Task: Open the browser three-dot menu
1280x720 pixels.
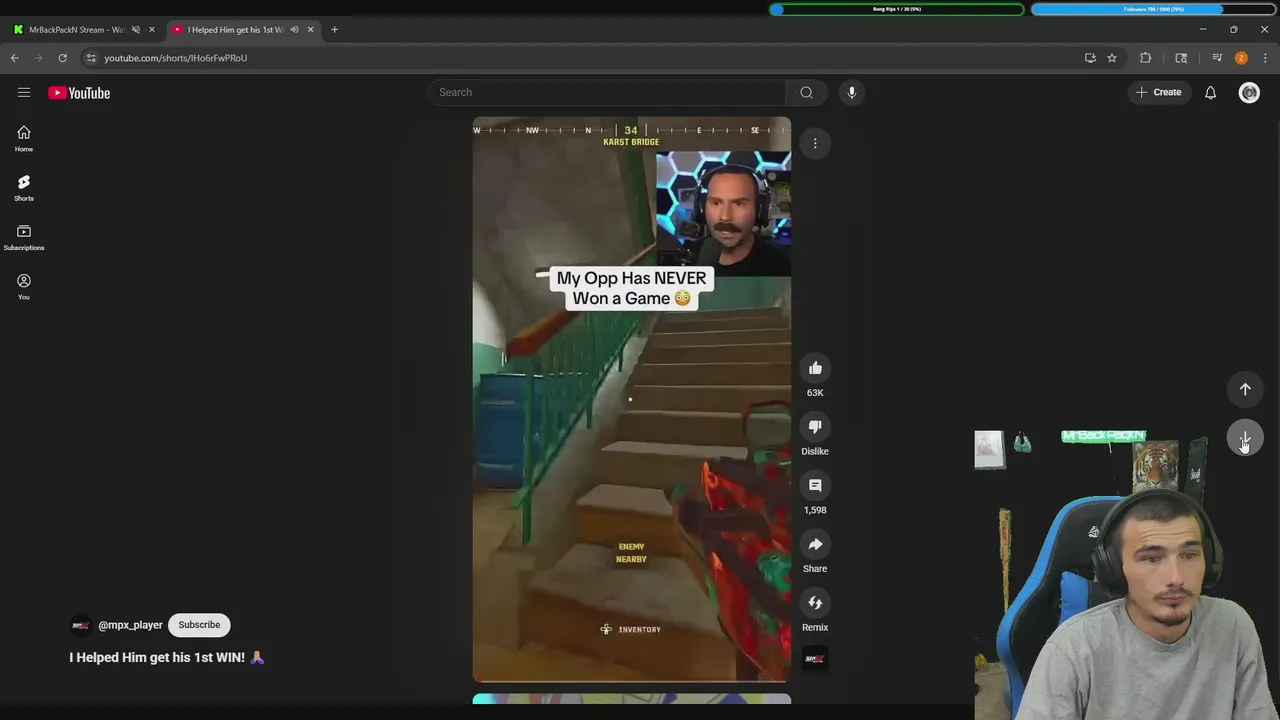Action: (1265, 58)
